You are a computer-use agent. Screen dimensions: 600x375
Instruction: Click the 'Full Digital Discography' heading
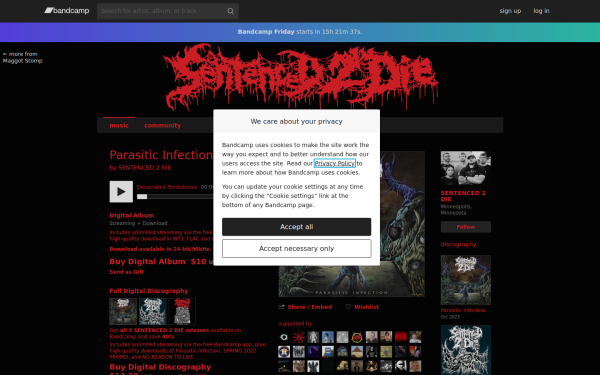click(x=149, y=291)
